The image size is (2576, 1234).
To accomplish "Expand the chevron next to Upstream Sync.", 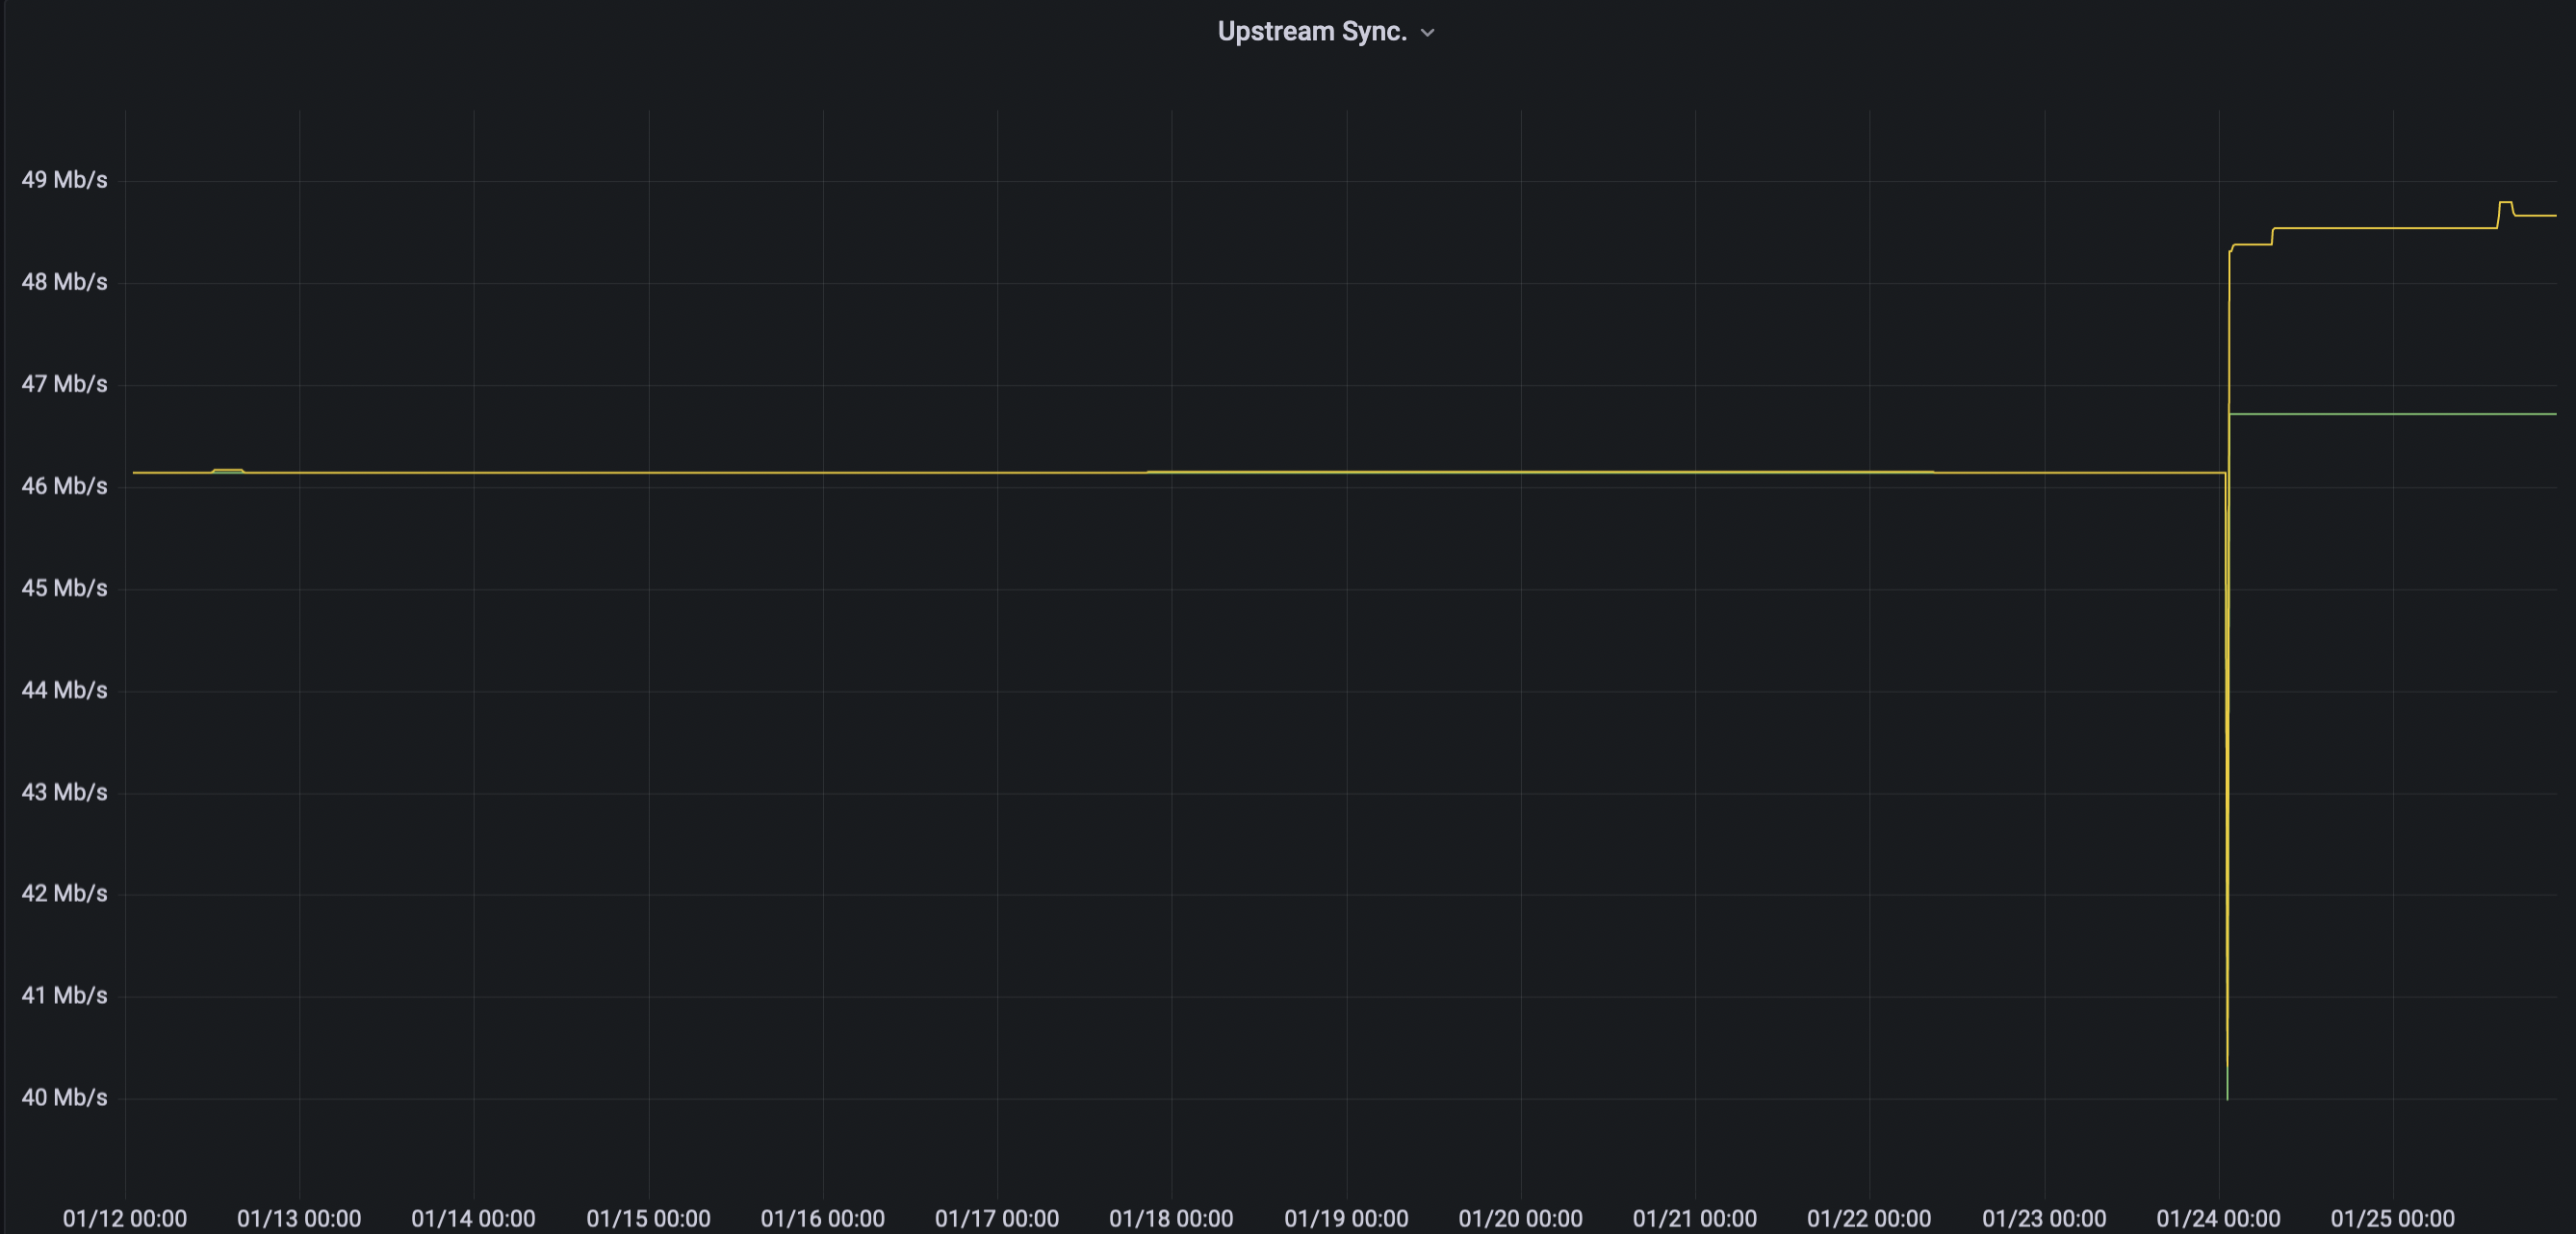I will pos(1428,33).
